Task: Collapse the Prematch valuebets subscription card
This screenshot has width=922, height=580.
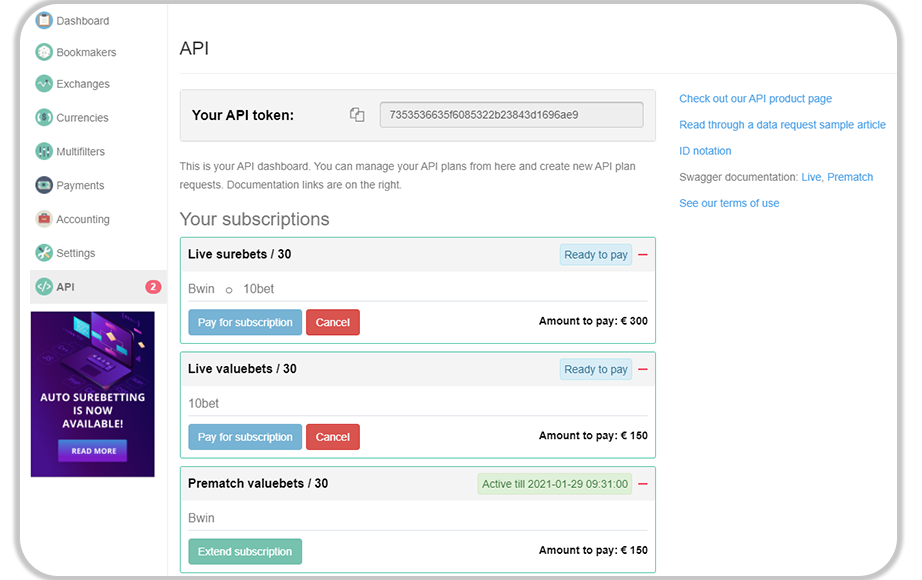Action: (643, 483)
